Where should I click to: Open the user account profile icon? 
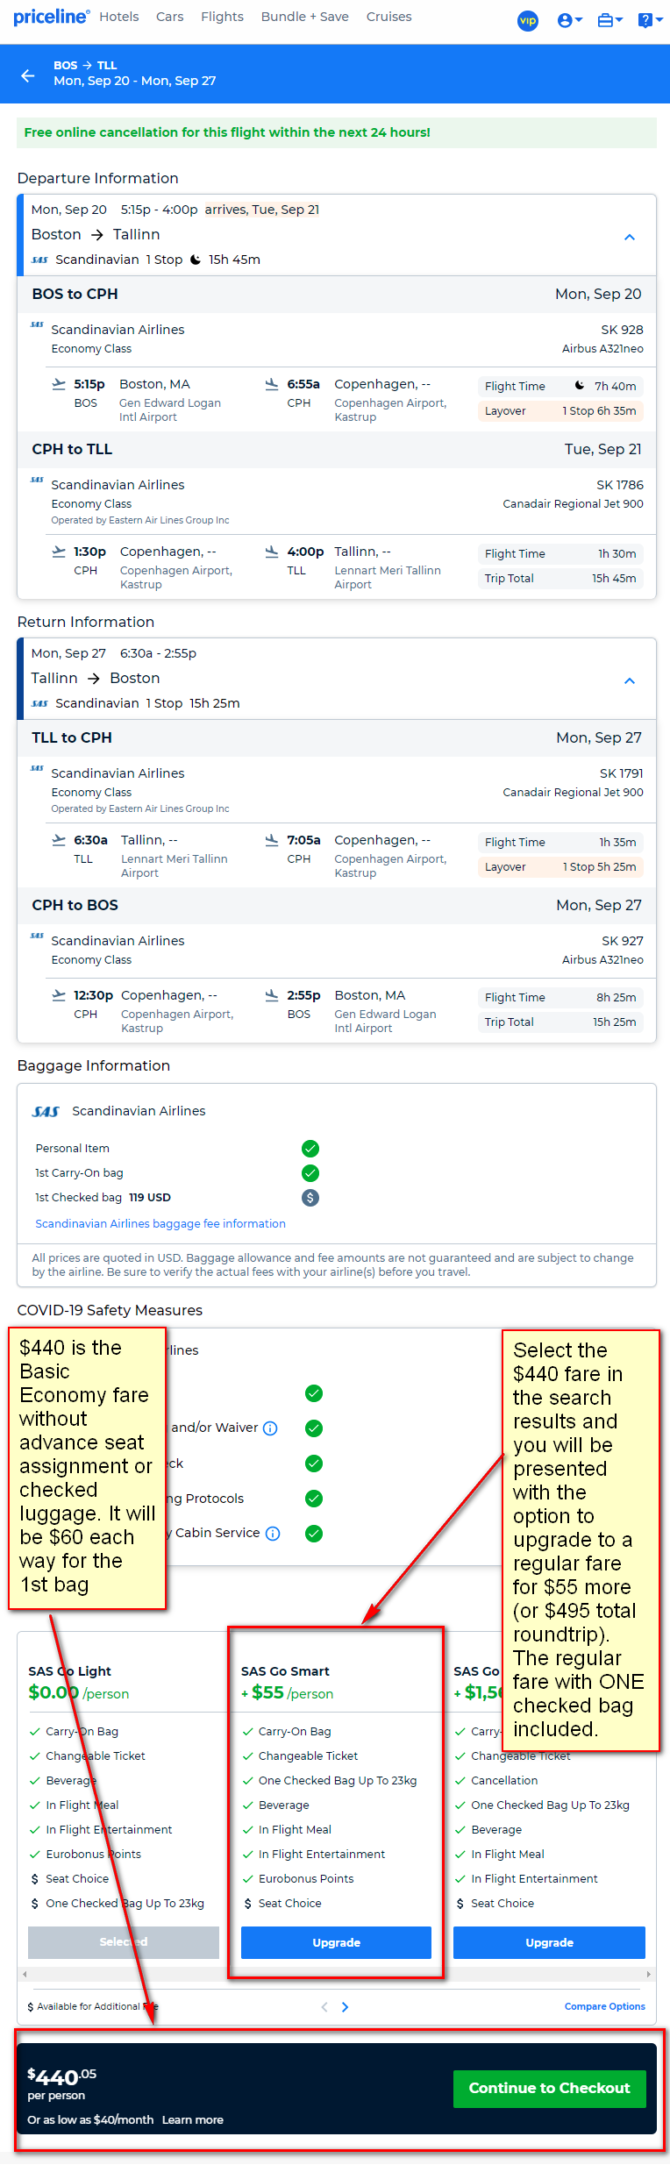[569, 20]
